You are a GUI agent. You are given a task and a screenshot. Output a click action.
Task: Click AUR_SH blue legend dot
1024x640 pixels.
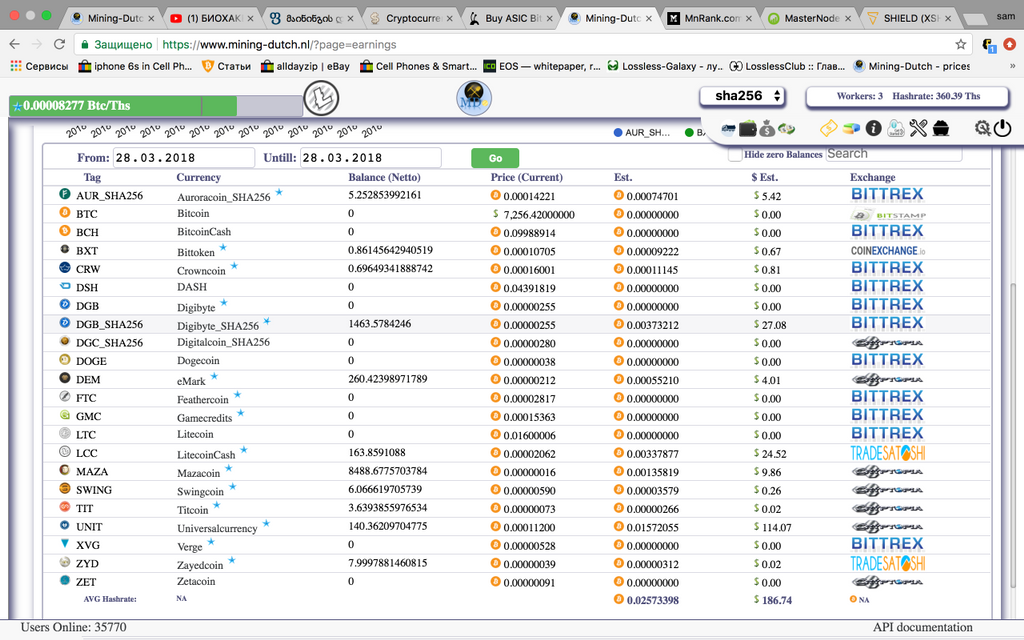[618, 133]
